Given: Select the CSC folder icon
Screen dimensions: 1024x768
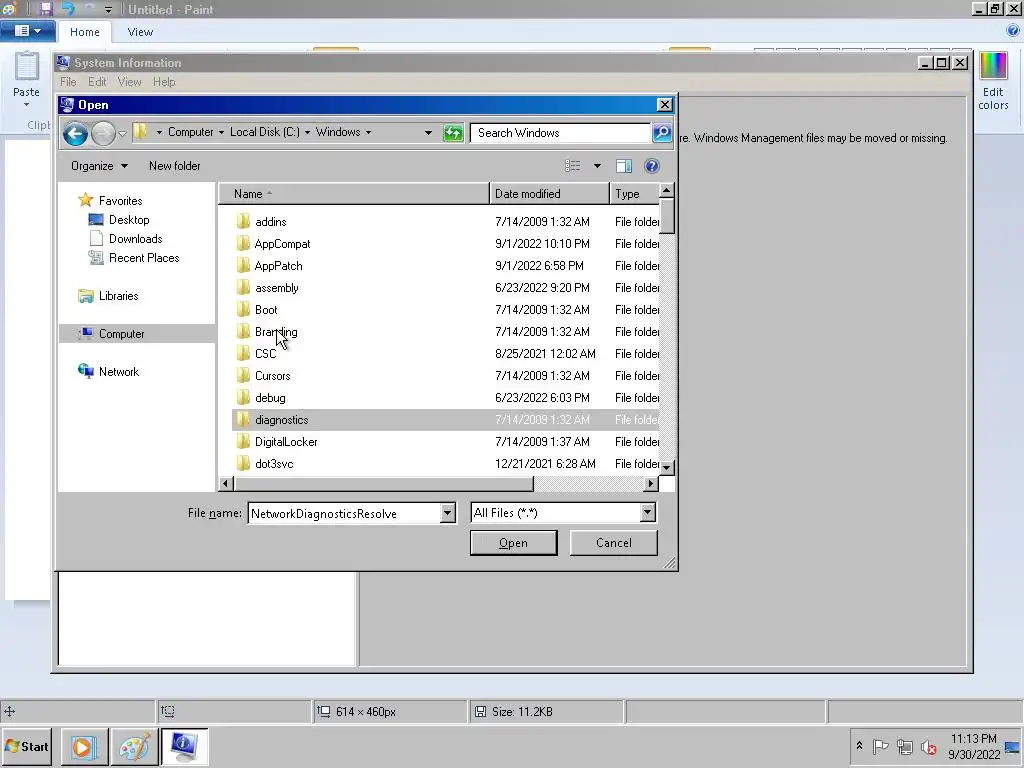Looking at the screenshot, I should point(243,353).
